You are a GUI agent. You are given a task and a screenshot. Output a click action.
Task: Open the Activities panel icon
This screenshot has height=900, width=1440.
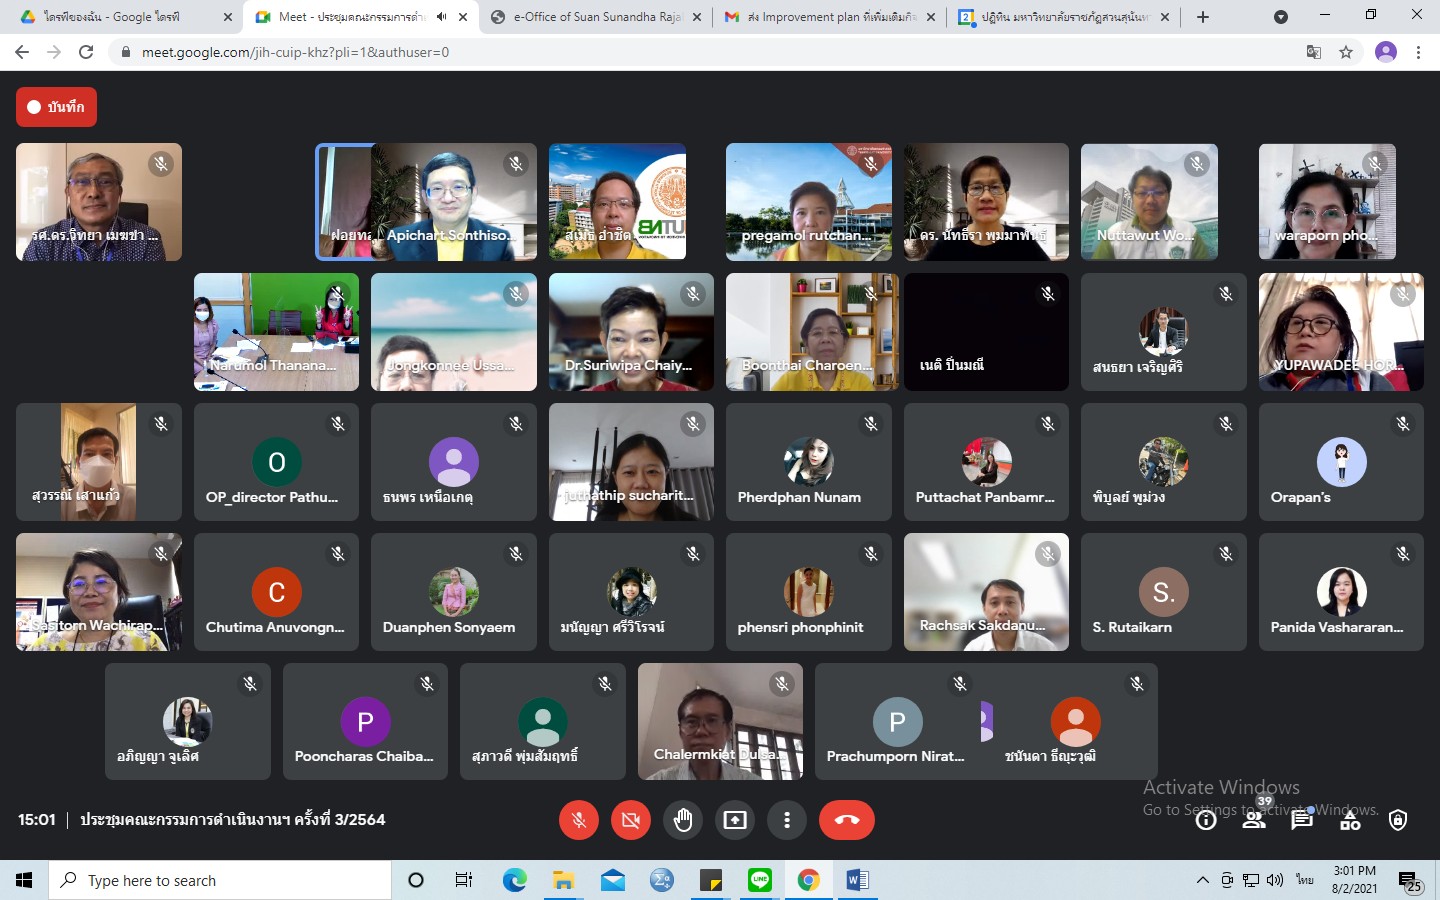1350,821
